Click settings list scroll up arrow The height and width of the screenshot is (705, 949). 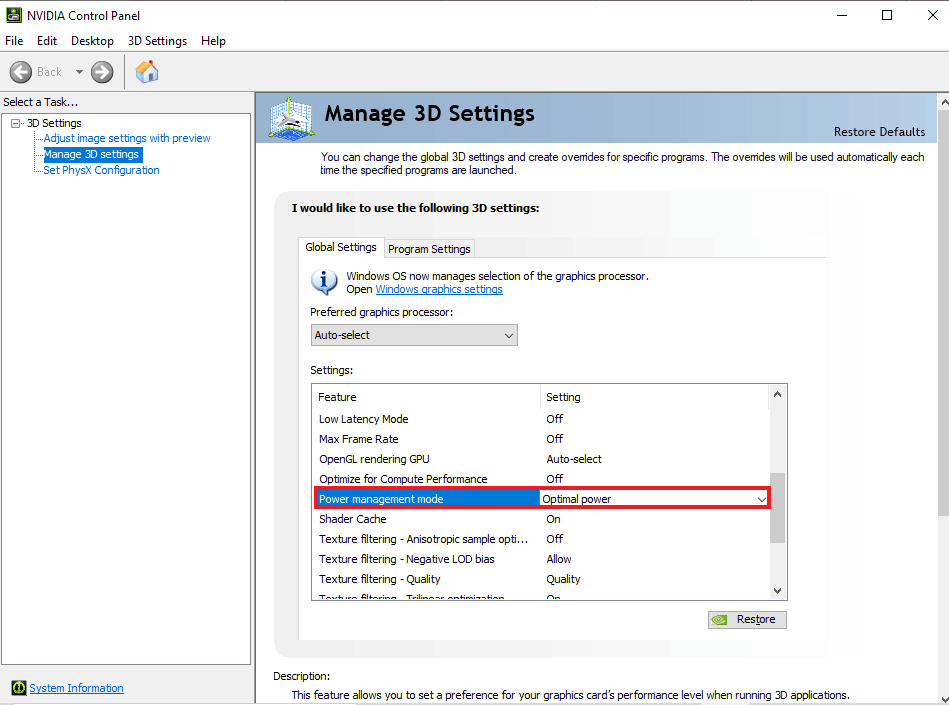coord(778,395)
